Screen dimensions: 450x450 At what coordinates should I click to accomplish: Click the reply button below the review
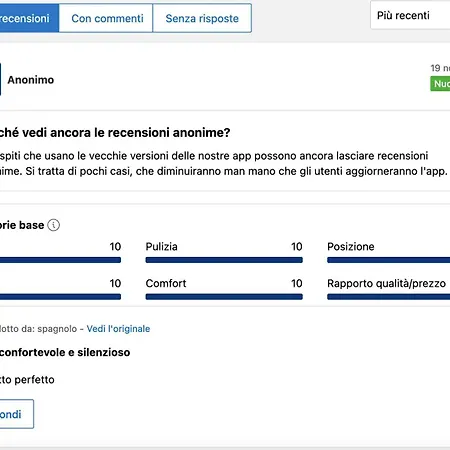click(16, 414)
